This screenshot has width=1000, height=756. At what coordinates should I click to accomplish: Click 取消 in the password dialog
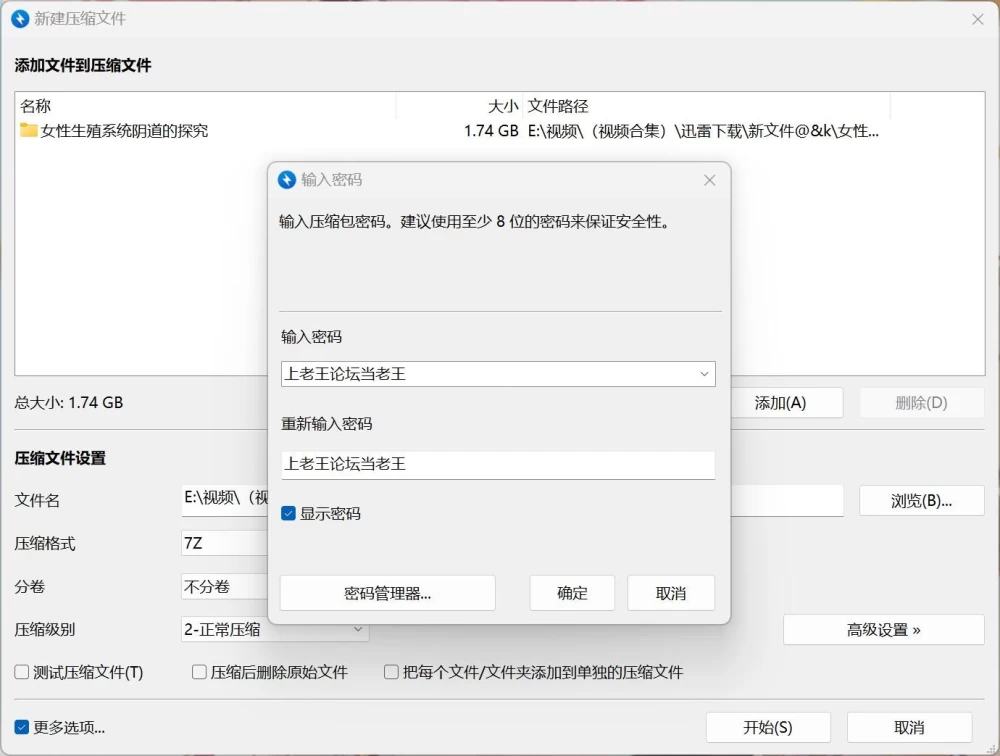671,593
